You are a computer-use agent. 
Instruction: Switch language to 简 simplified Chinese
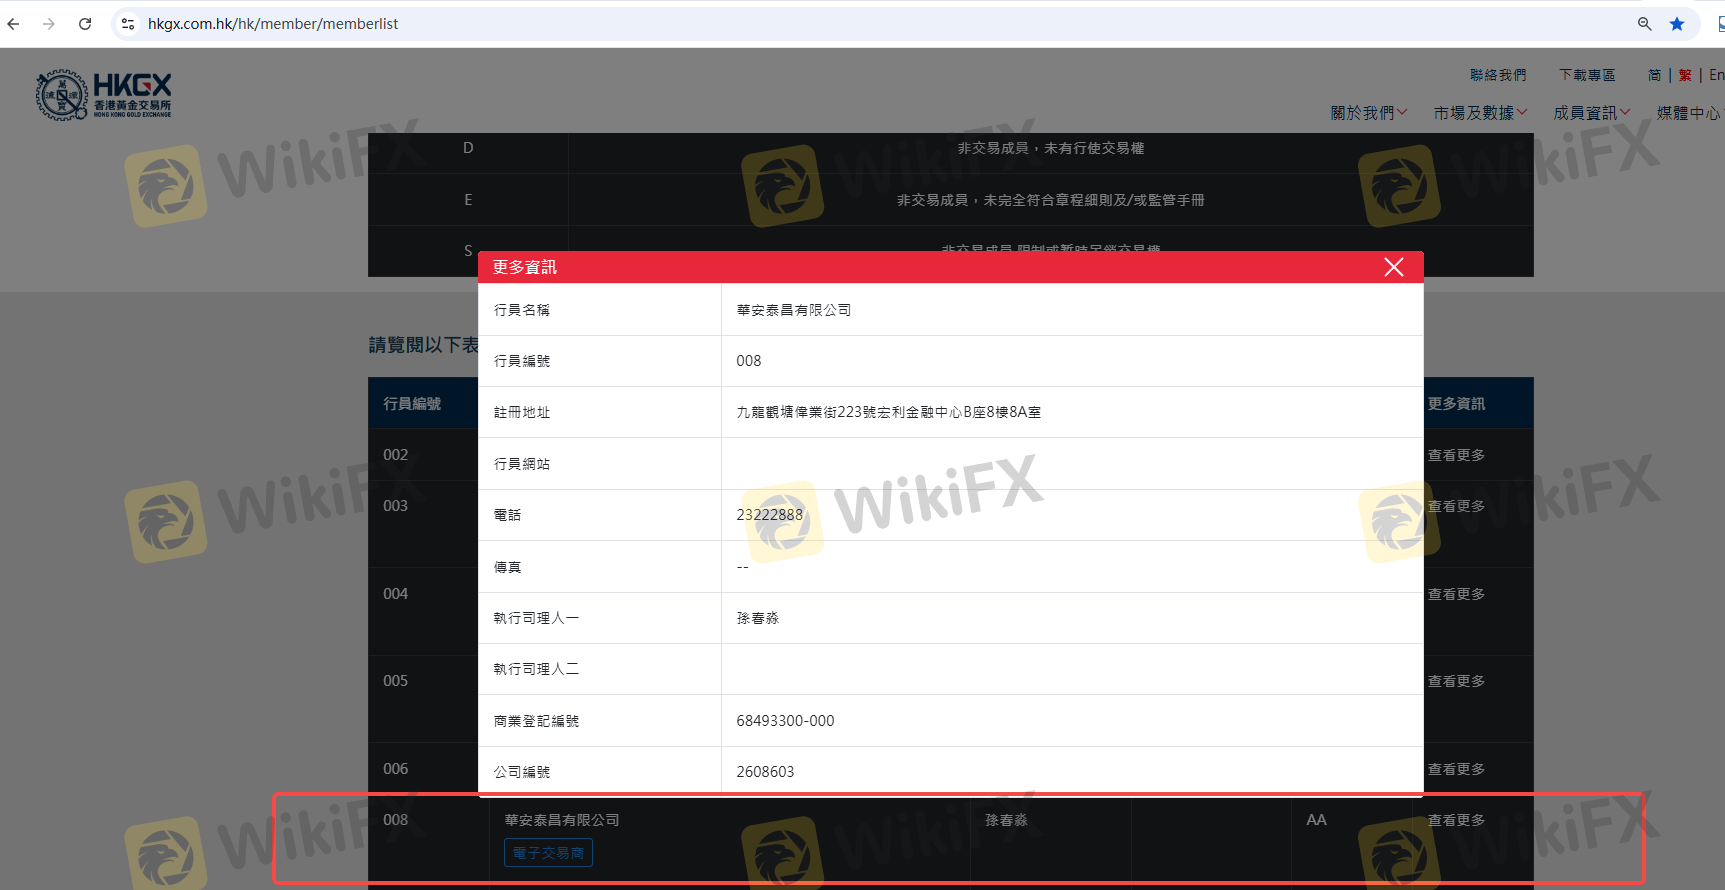(1655, 75)
